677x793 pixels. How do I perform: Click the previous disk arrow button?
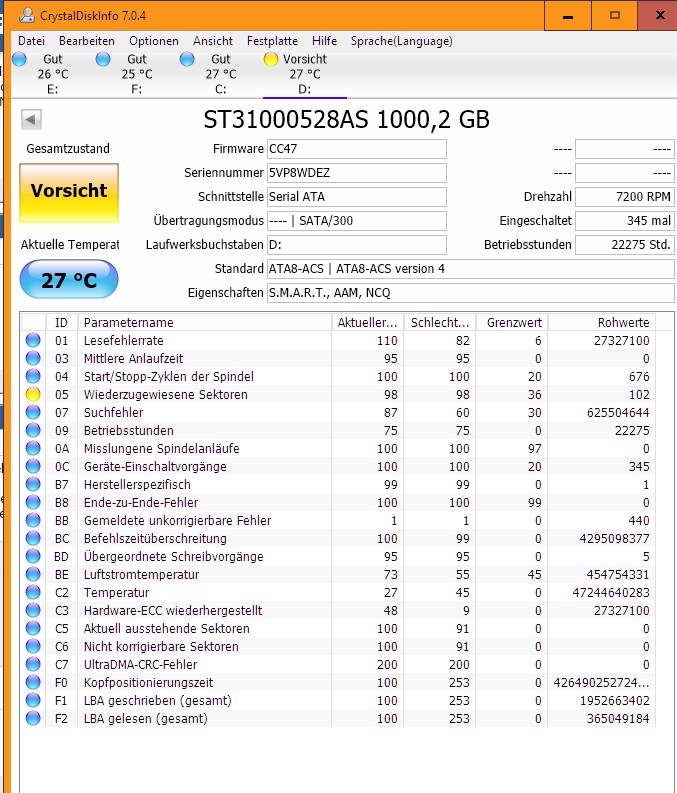(x=31, y=120)
